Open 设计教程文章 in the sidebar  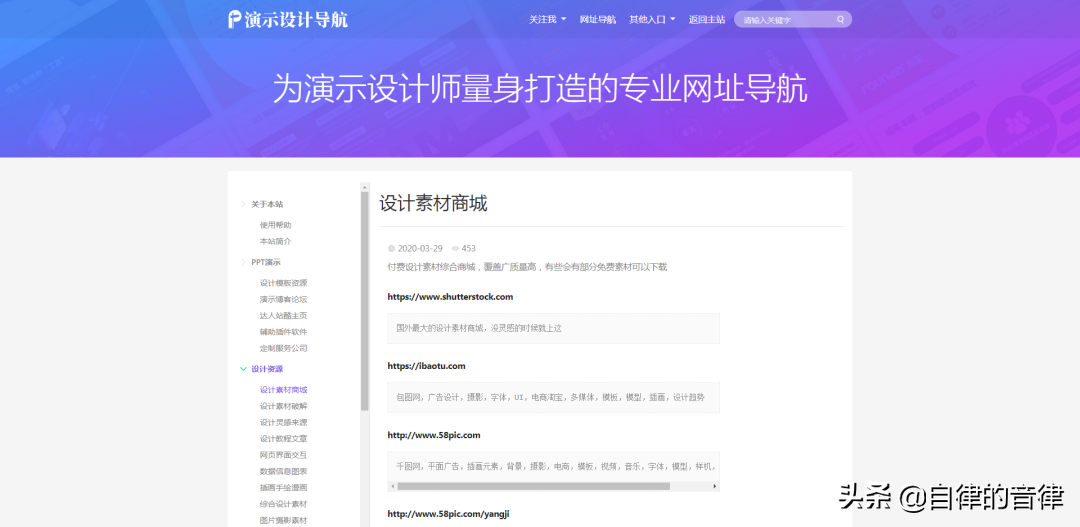[x=283, y=438]
